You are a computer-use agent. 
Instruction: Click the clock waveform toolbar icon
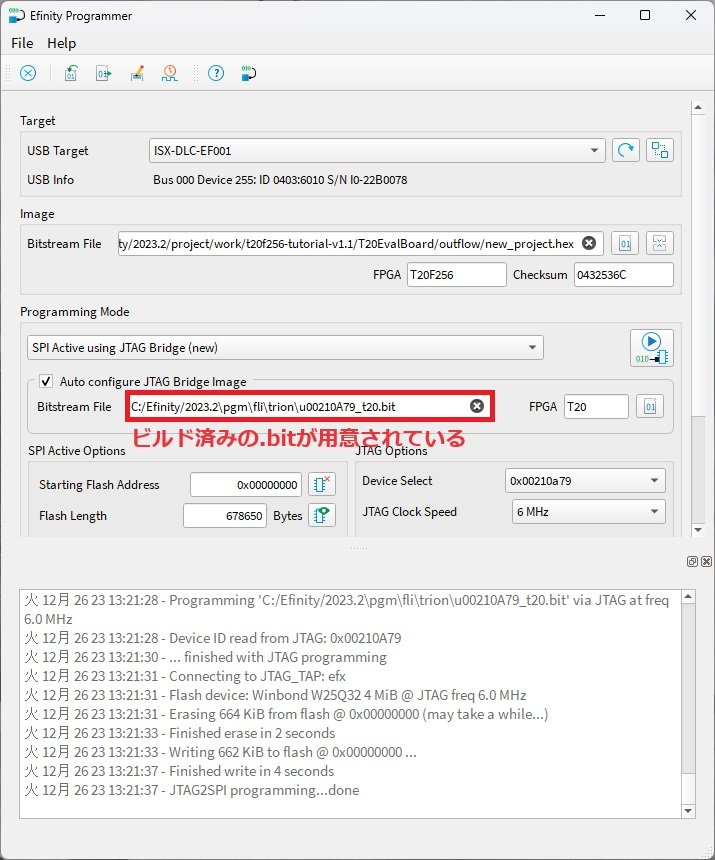pyautogui.click(x=170, y=73)
